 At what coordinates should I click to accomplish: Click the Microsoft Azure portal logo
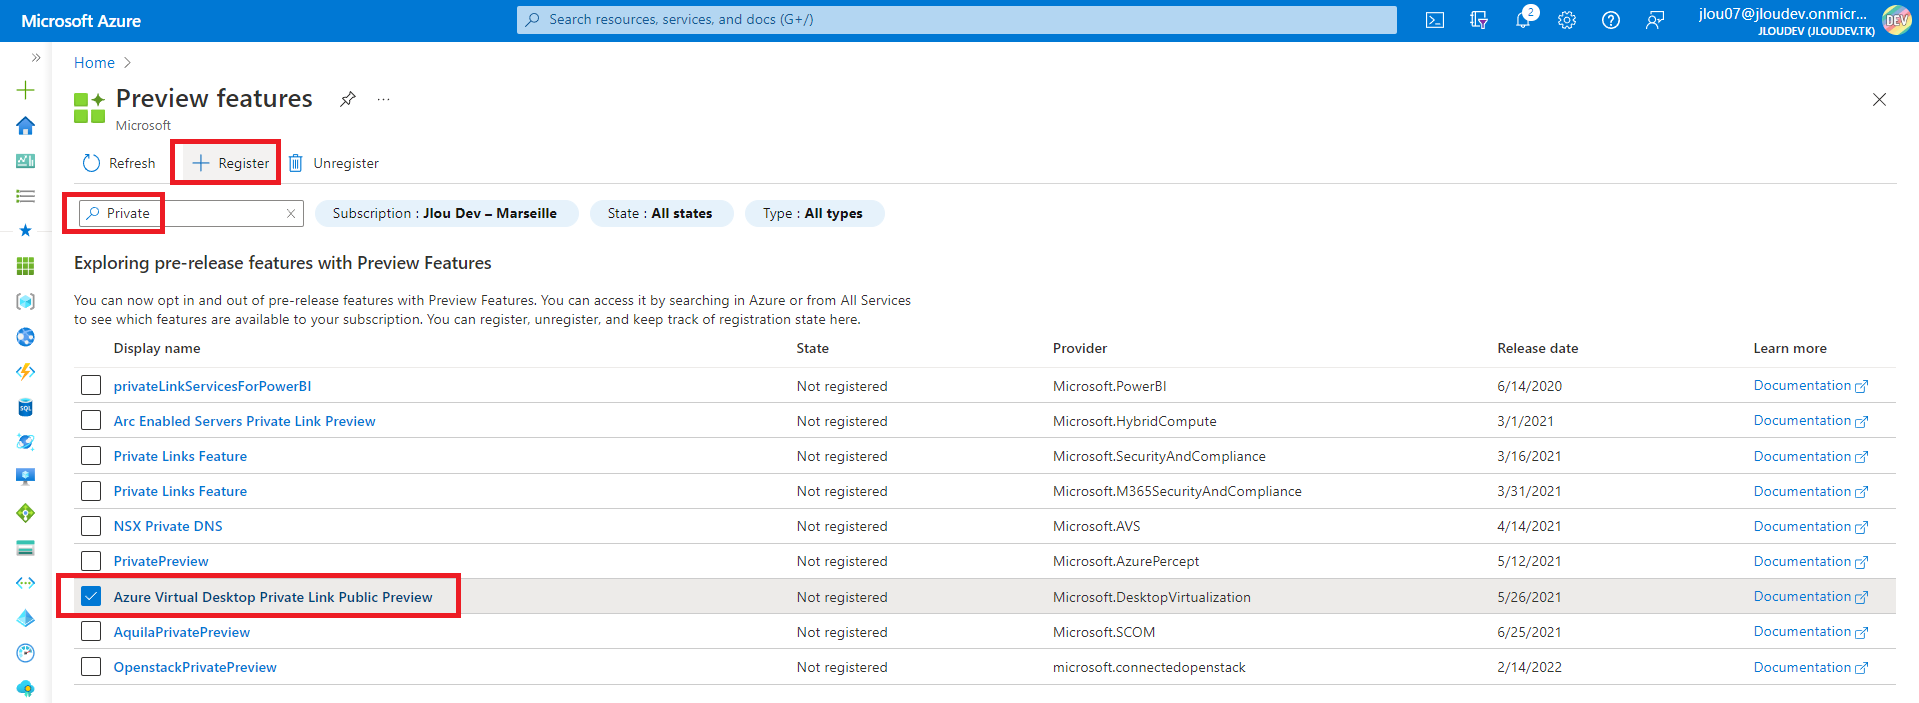pyautogui.click(x=81, y=21)
